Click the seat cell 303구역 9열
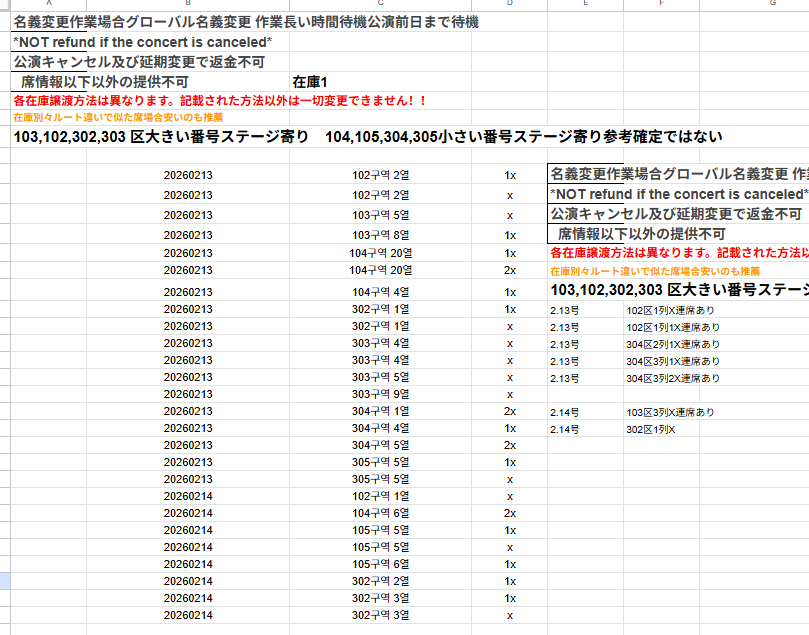Screen dimensions: 809x635 [381, 394]
